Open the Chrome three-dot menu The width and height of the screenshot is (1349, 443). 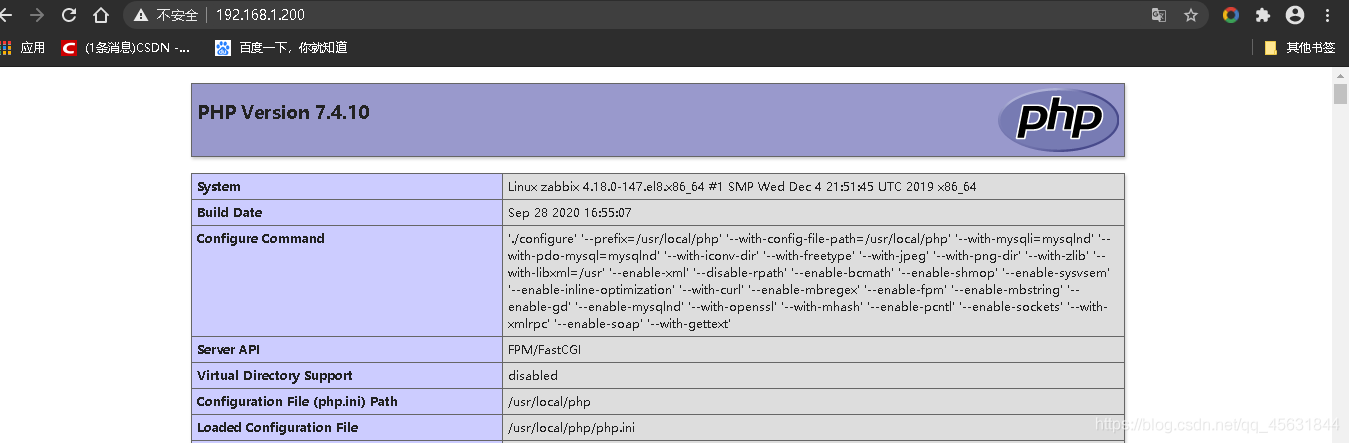[x=1327, y=15]
